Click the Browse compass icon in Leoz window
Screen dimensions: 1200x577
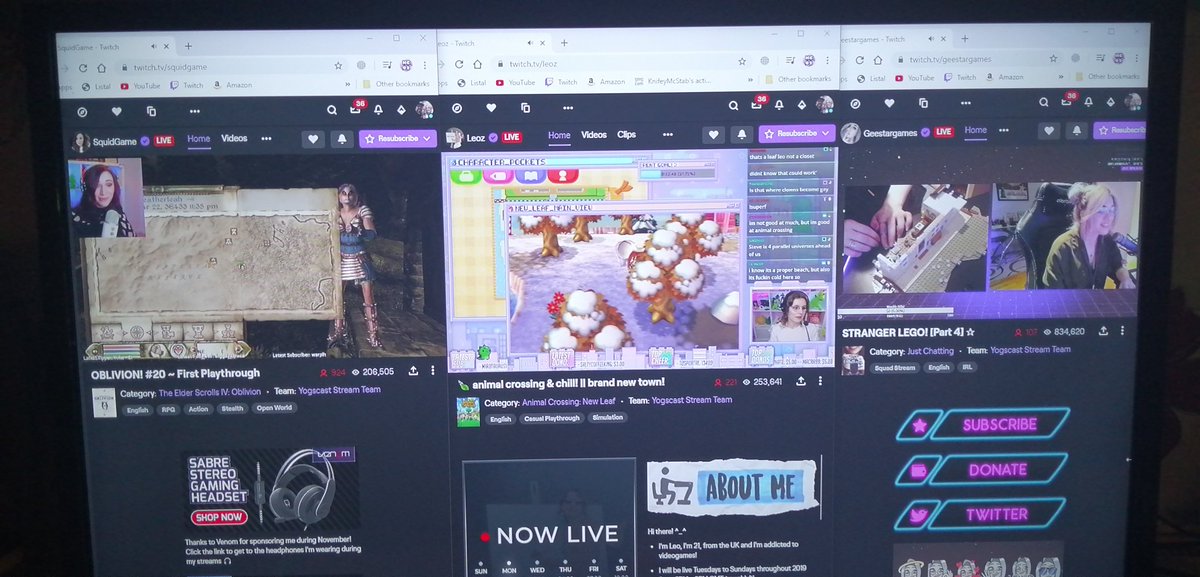(457, 107)
